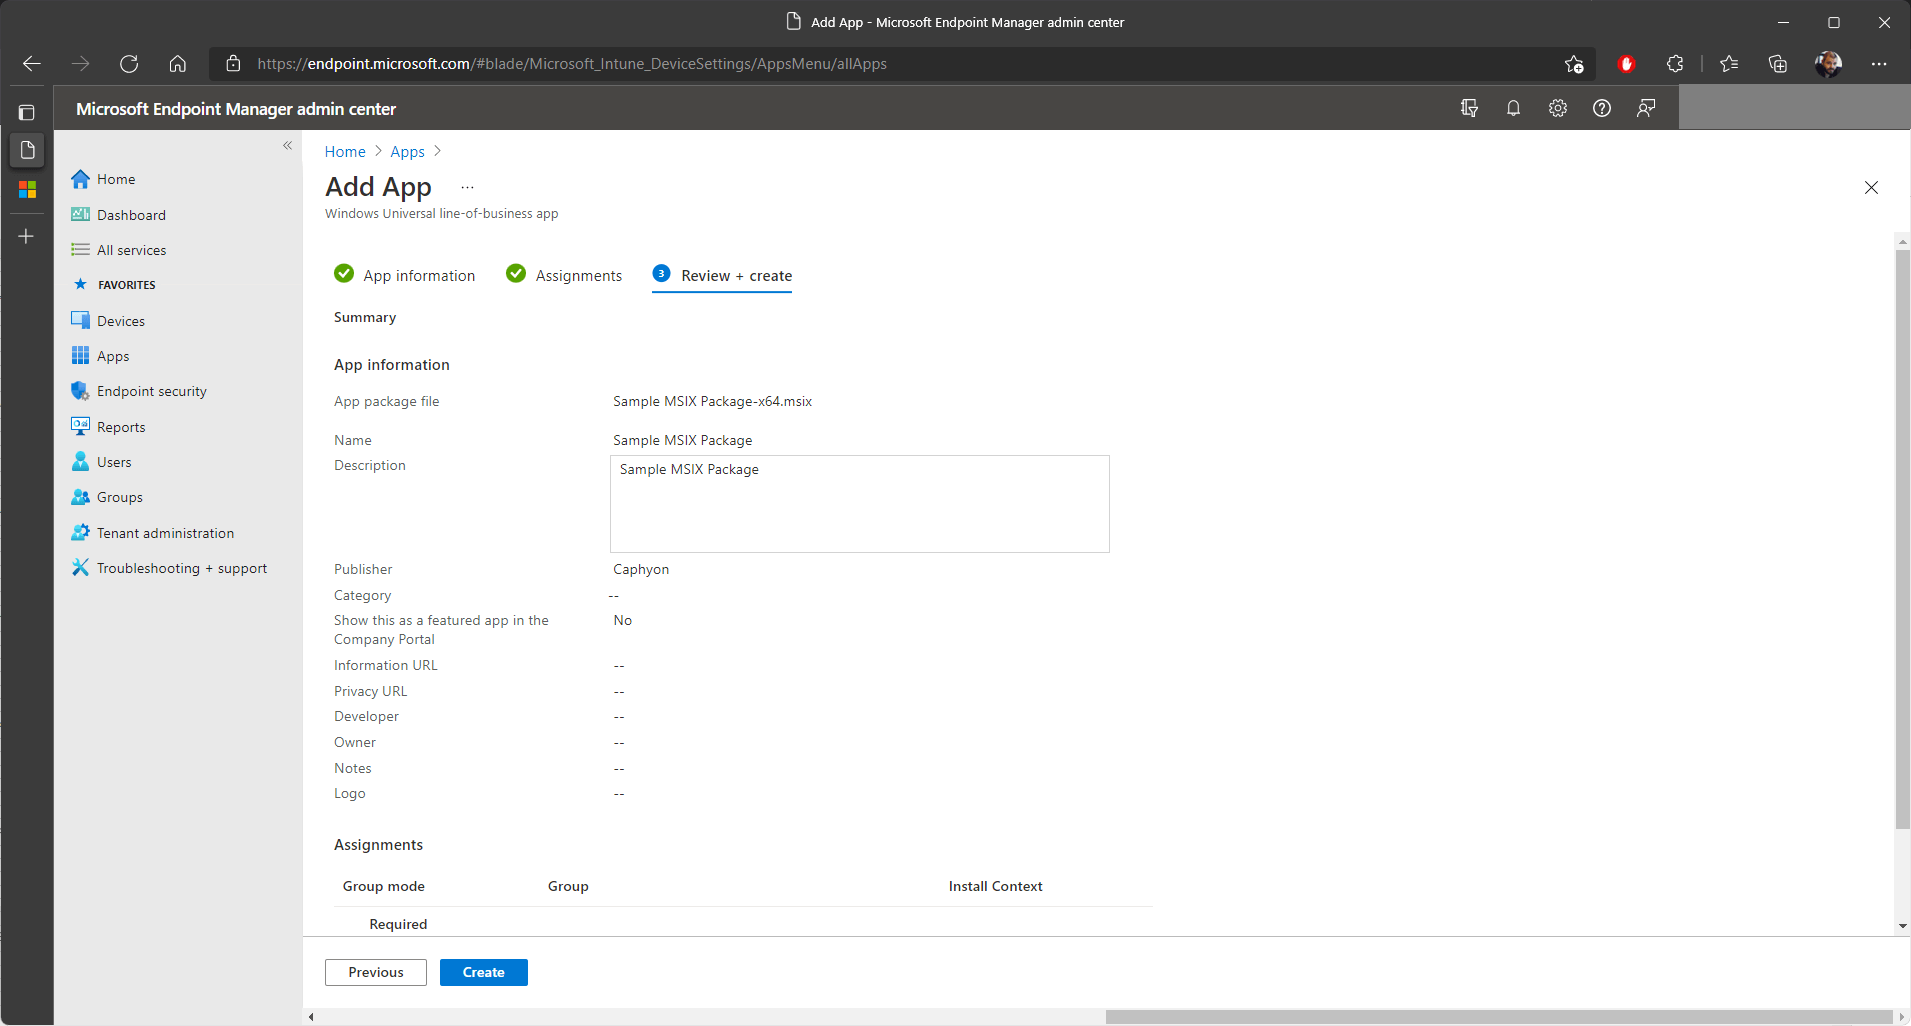Click the scroll left arrow at bottom
The height and width of the screenshot is (1026, 1911).
[311, 1017]
